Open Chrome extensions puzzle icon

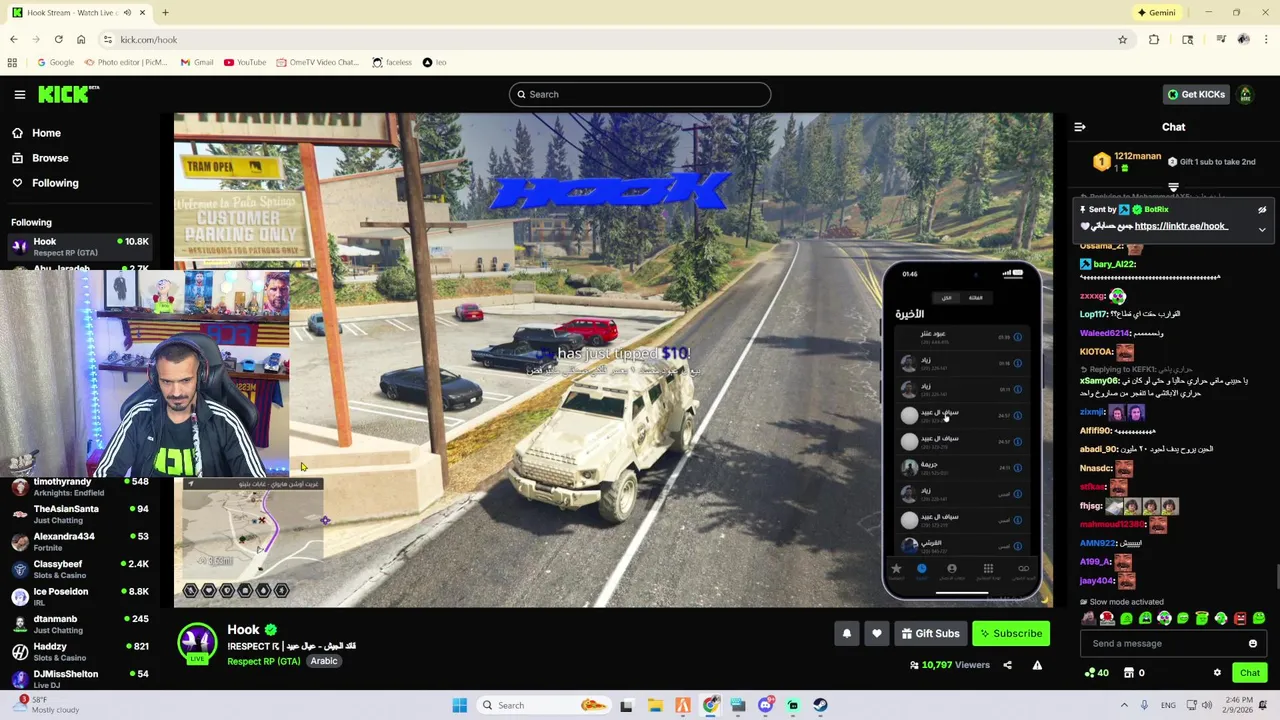(1154, 40)
